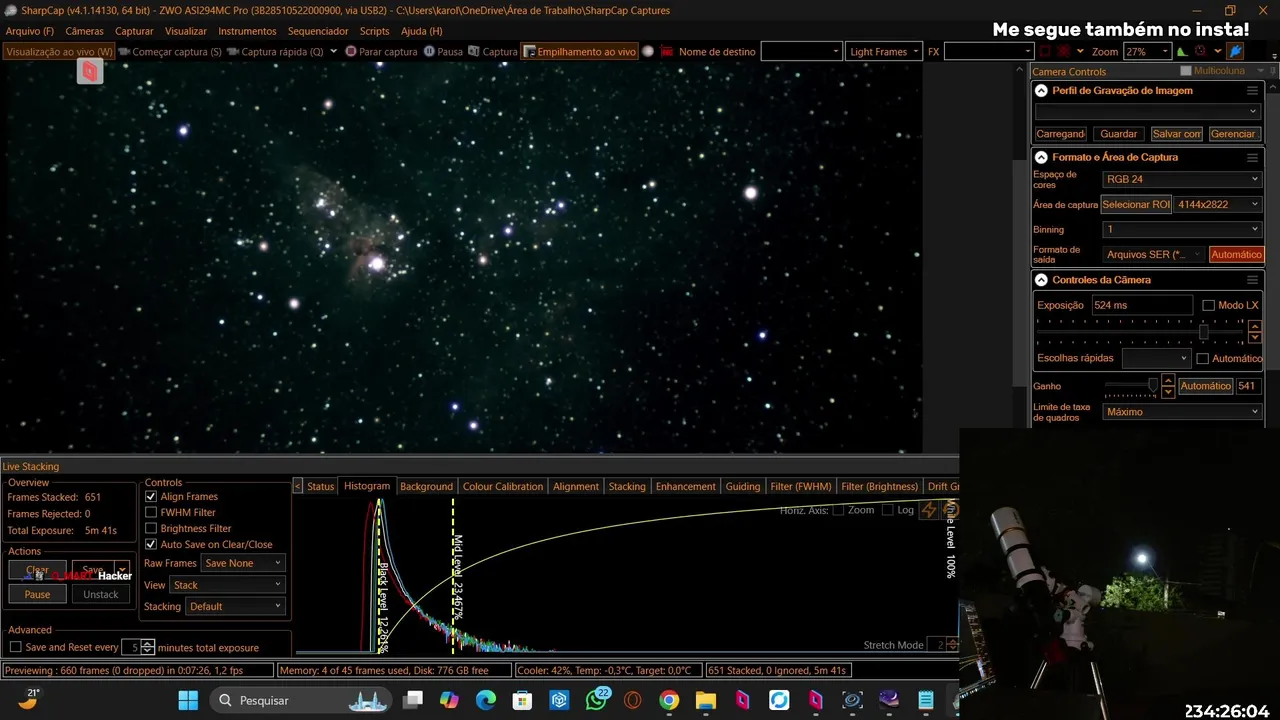1280x720 pixels.
Task: Toggle Align Frames checkbox
Action: (151, 496)
